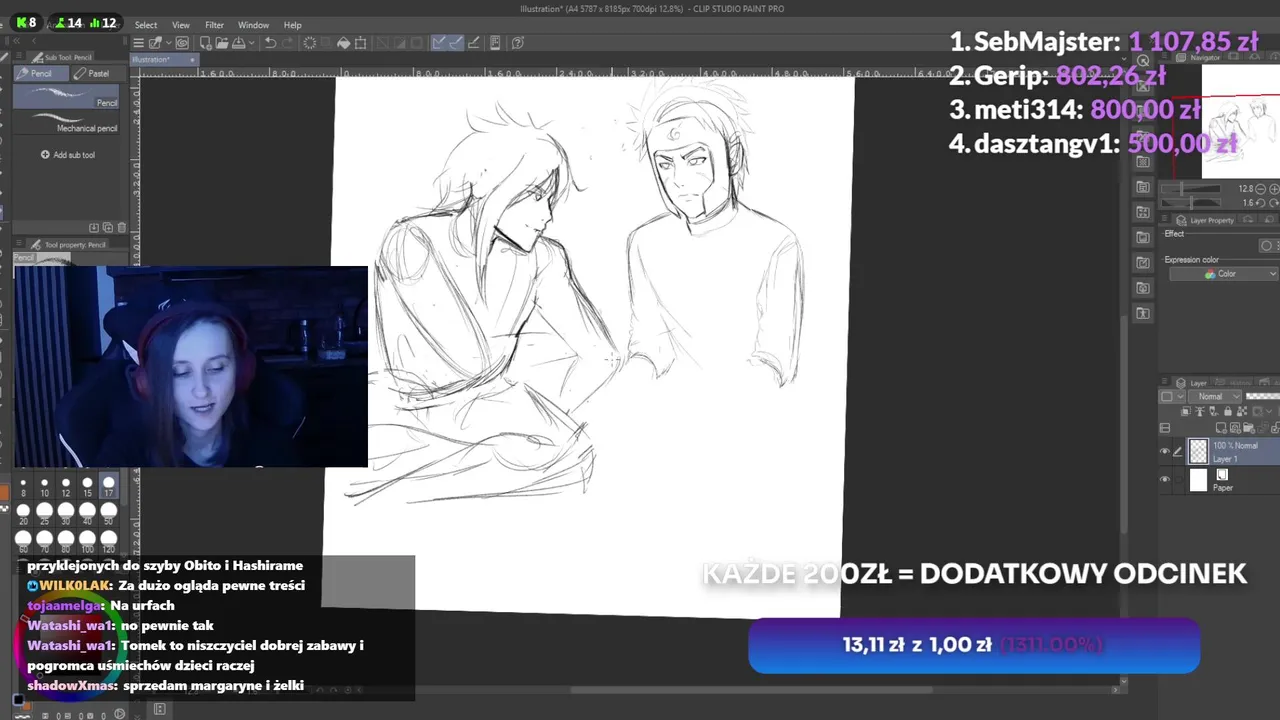Click the delete sub tool trash icon
The image size is (1280, 720).
[x=122, y=227]
